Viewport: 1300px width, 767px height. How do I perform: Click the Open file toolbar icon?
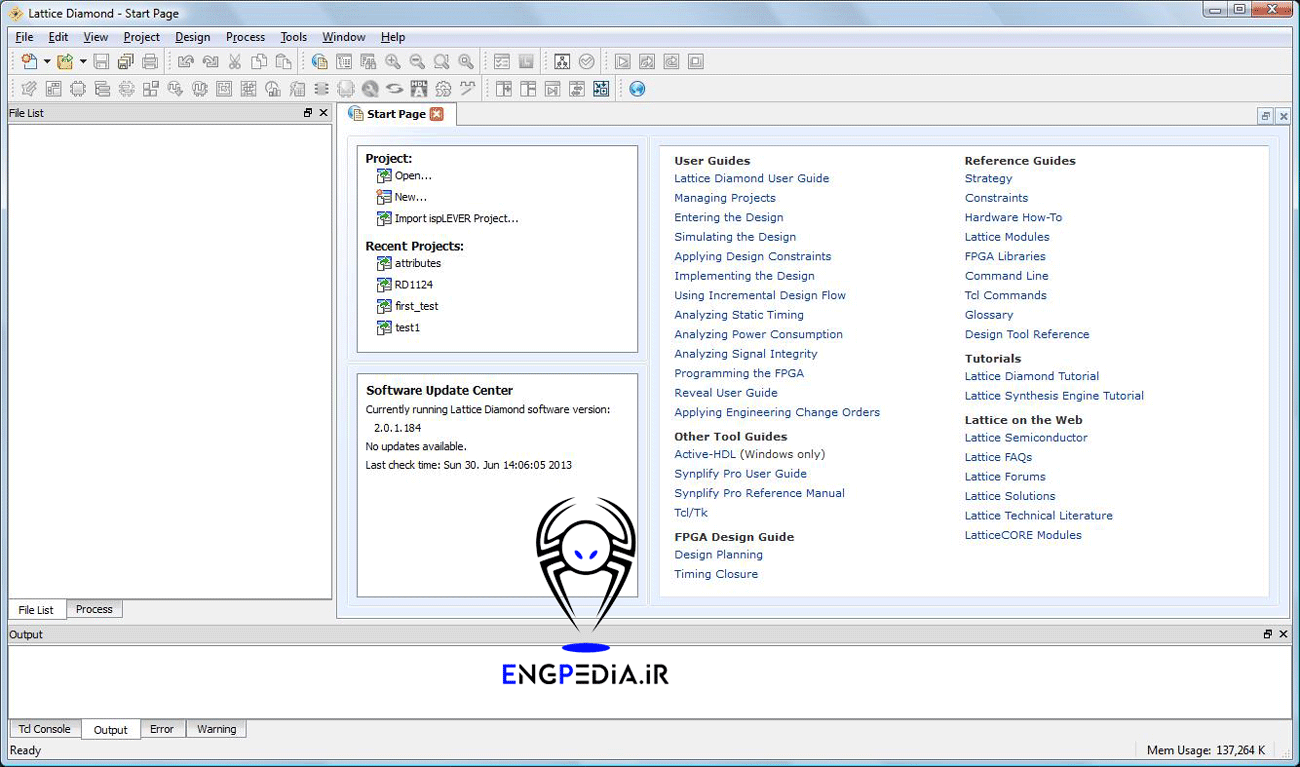[65, 62]
